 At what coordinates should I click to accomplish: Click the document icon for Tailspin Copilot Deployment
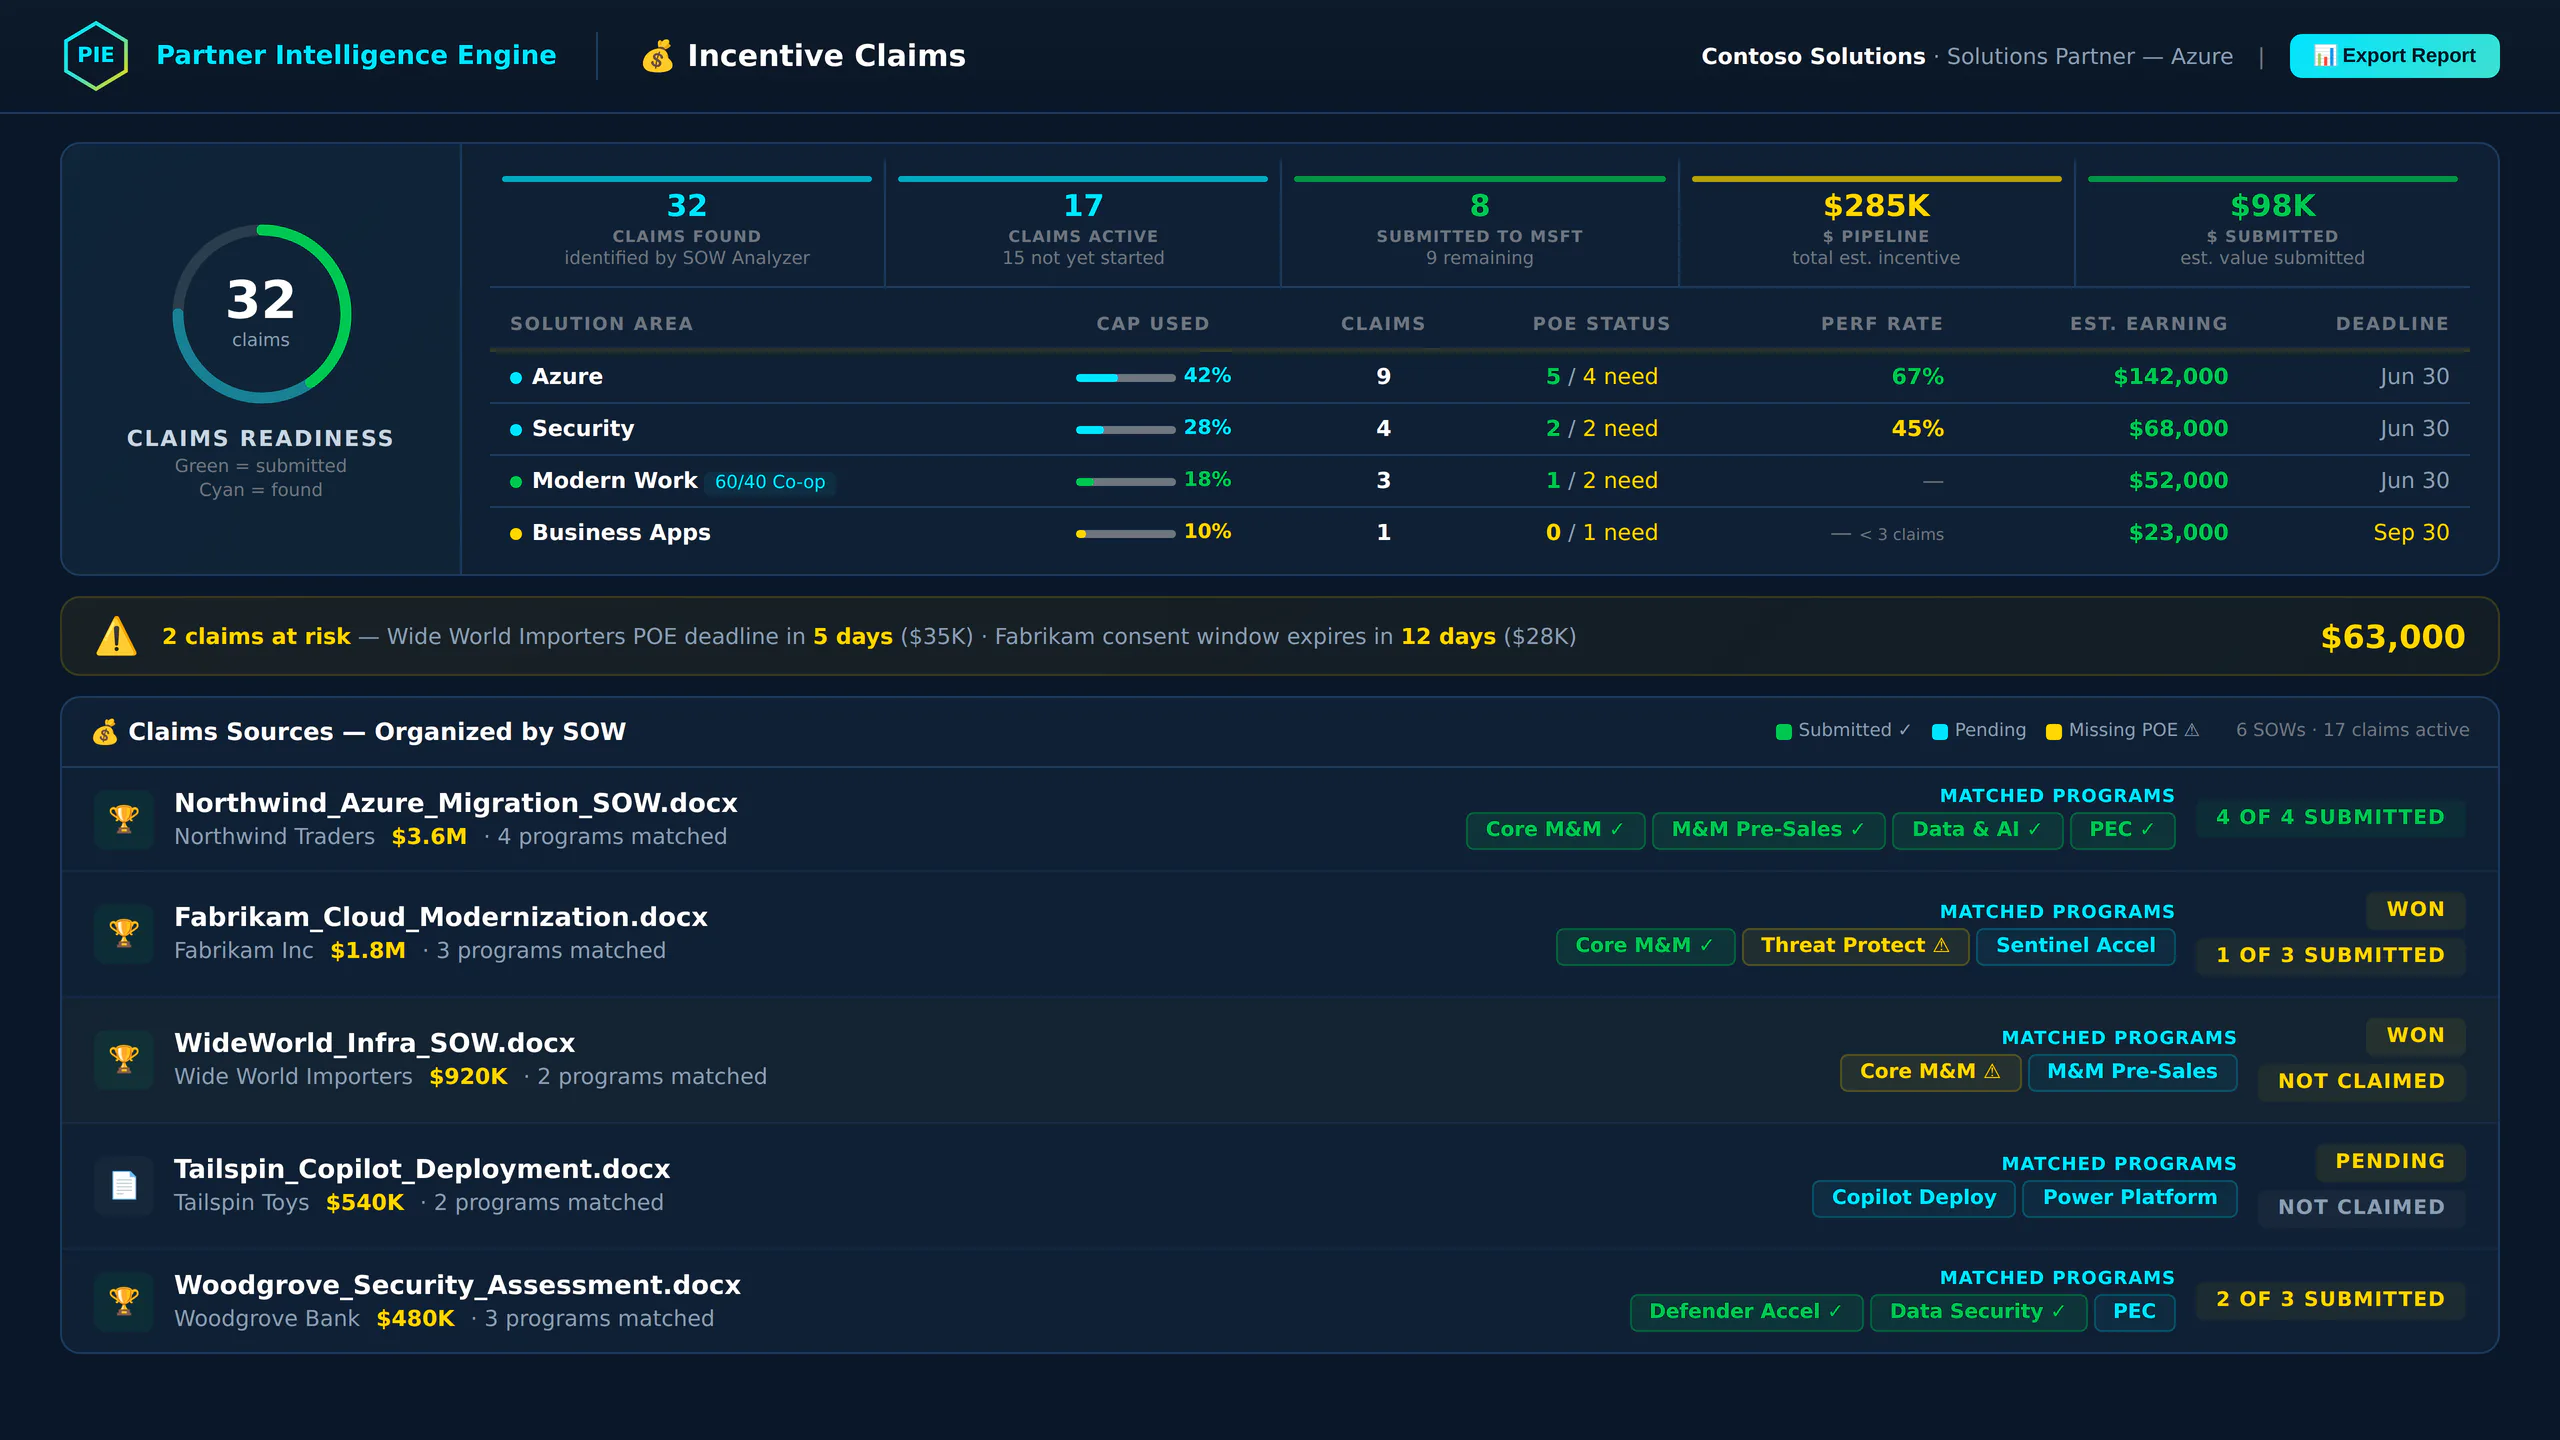pyautogui.click(x=124, y=1185)
